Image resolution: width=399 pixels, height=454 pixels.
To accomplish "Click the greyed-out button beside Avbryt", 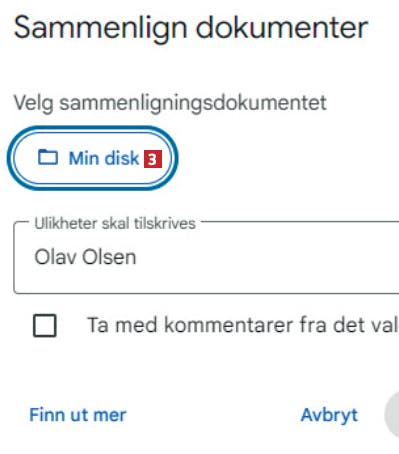I will pyautogui.click(x=392, y=415).
